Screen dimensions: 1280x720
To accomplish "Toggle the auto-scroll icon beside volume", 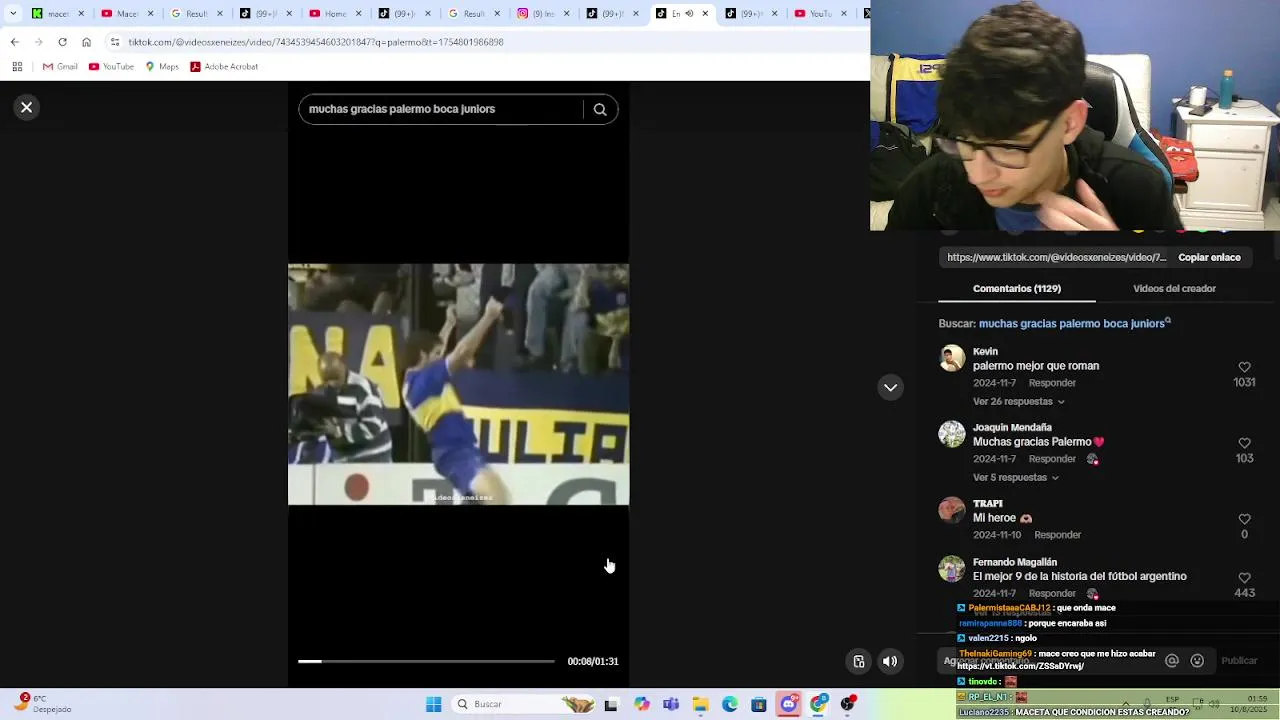I will point(859,661).
